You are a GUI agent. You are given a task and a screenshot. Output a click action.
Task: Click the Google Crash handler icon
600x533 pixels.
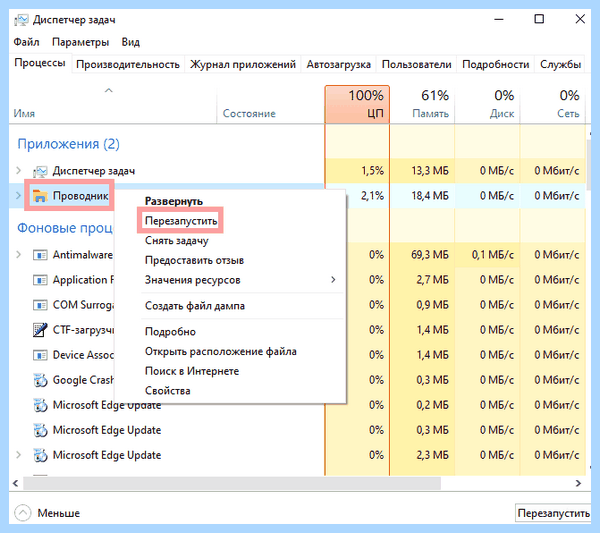point(40,380)
